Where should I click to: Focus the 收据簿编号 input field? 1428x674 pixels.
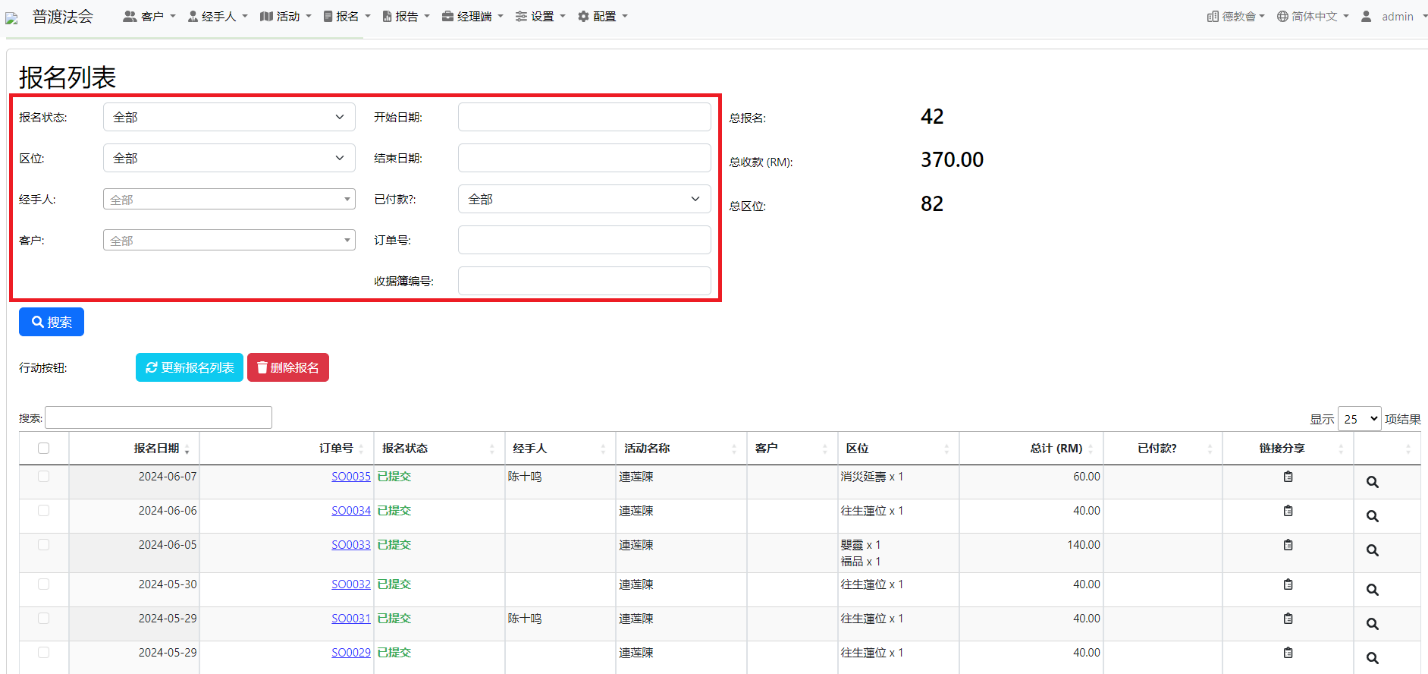coord(584,281)
